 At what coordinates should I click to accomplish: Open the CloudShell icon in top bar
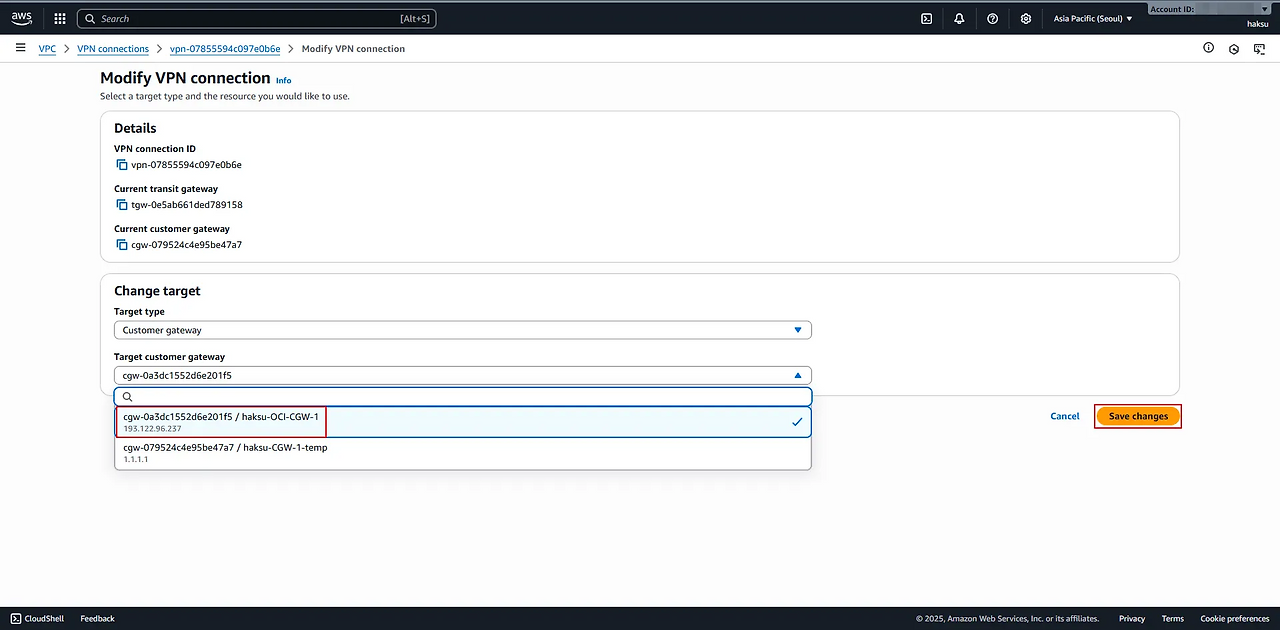click(927, 18)
